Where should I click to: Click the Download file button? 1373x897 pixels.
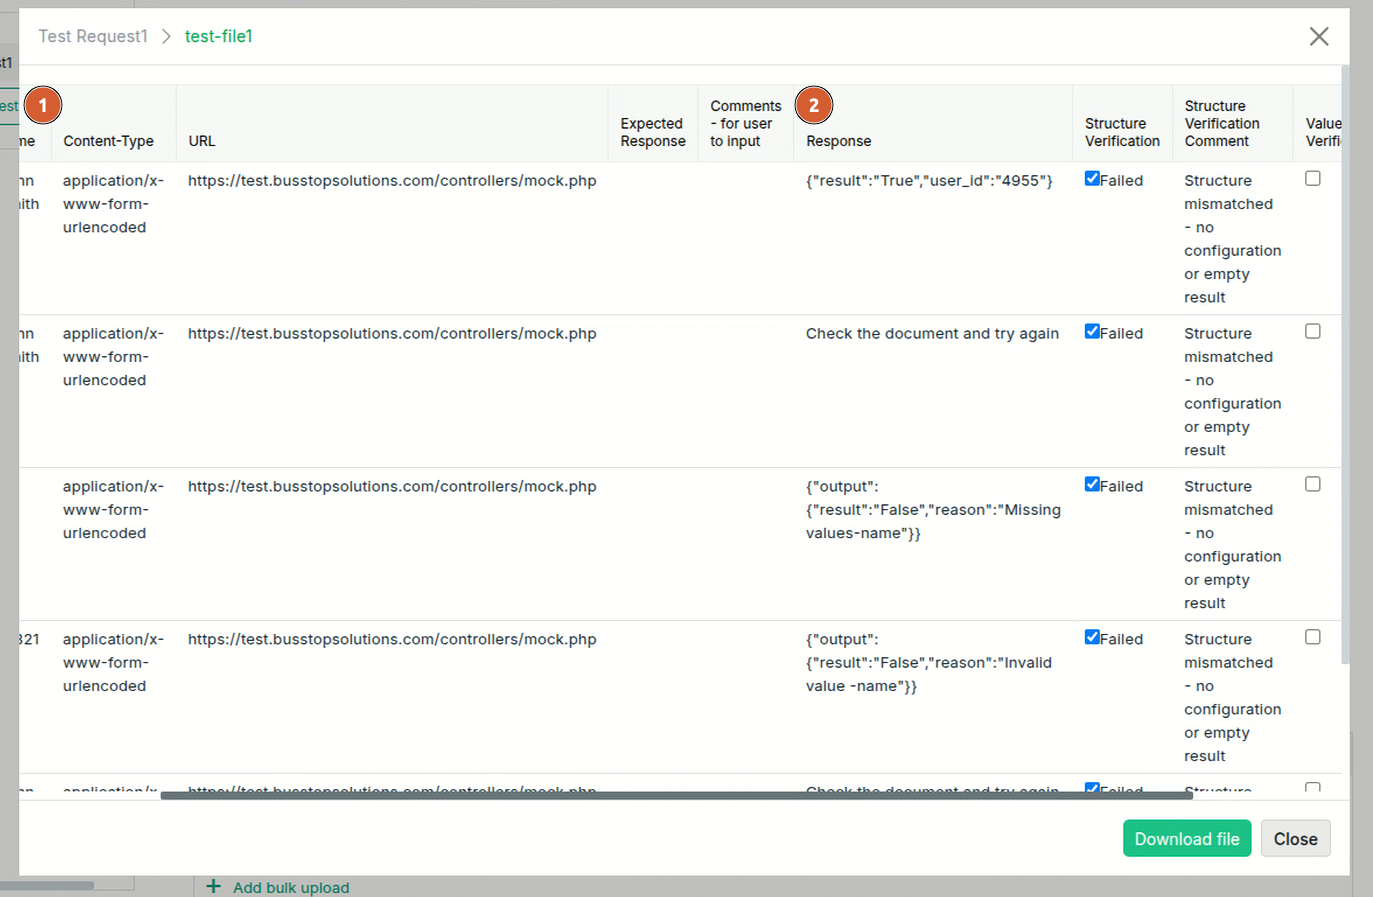point(1186,839)
